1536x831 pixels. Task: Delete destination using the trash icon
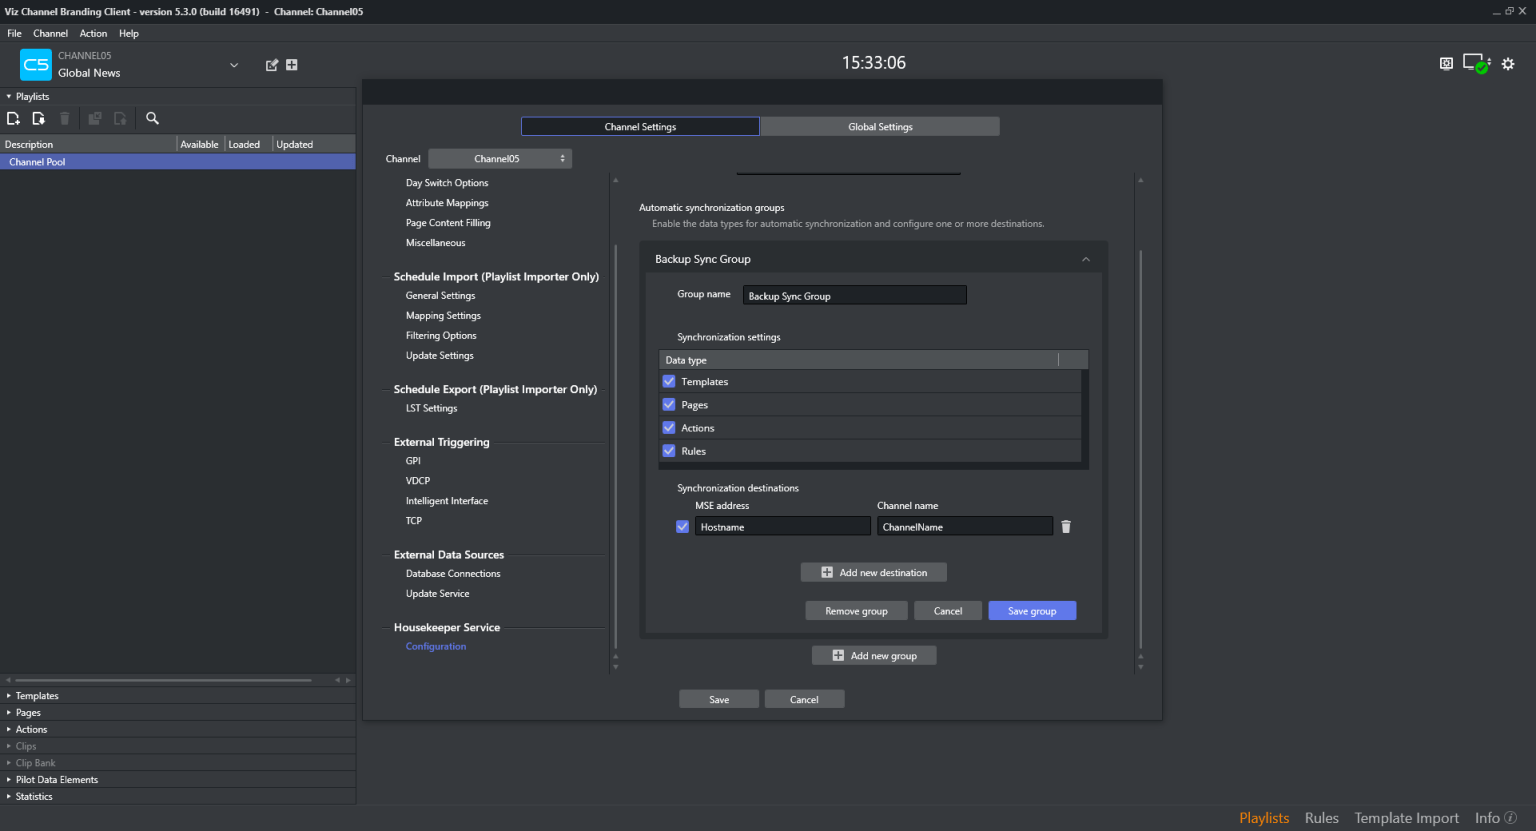(x=1066, y=527)
